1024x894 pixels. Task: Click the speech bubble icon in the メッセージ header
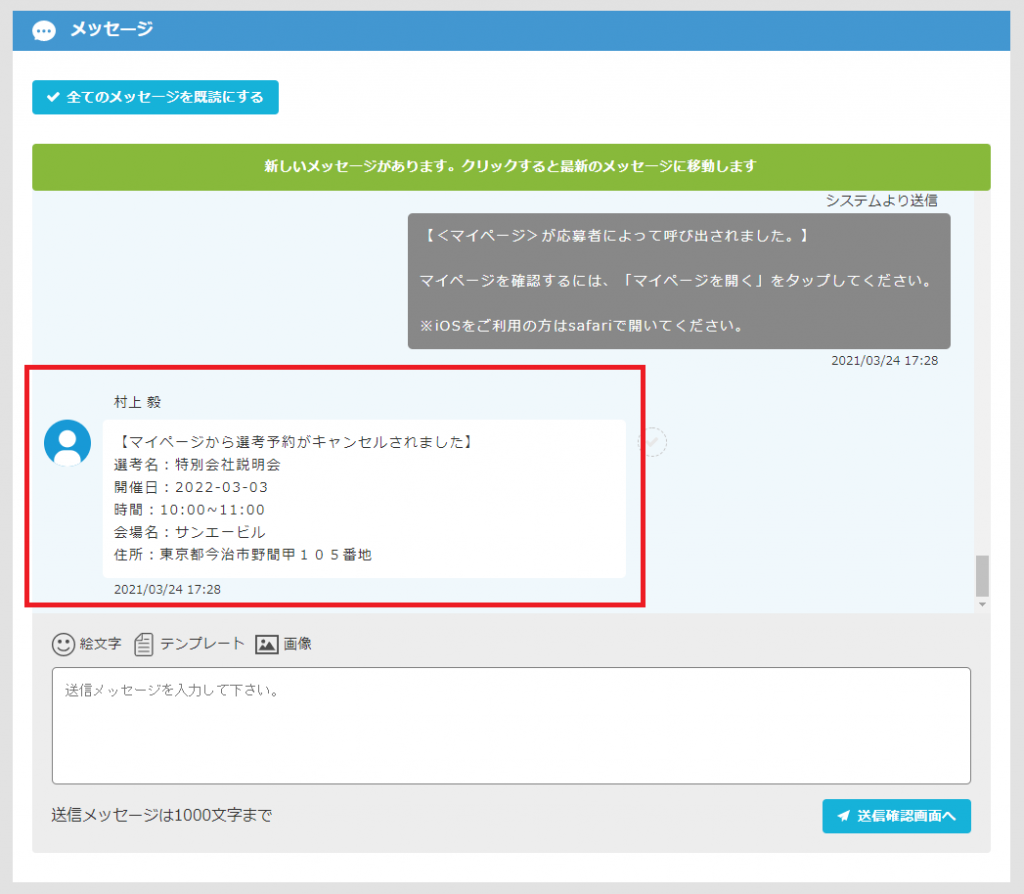coord(44,31)
